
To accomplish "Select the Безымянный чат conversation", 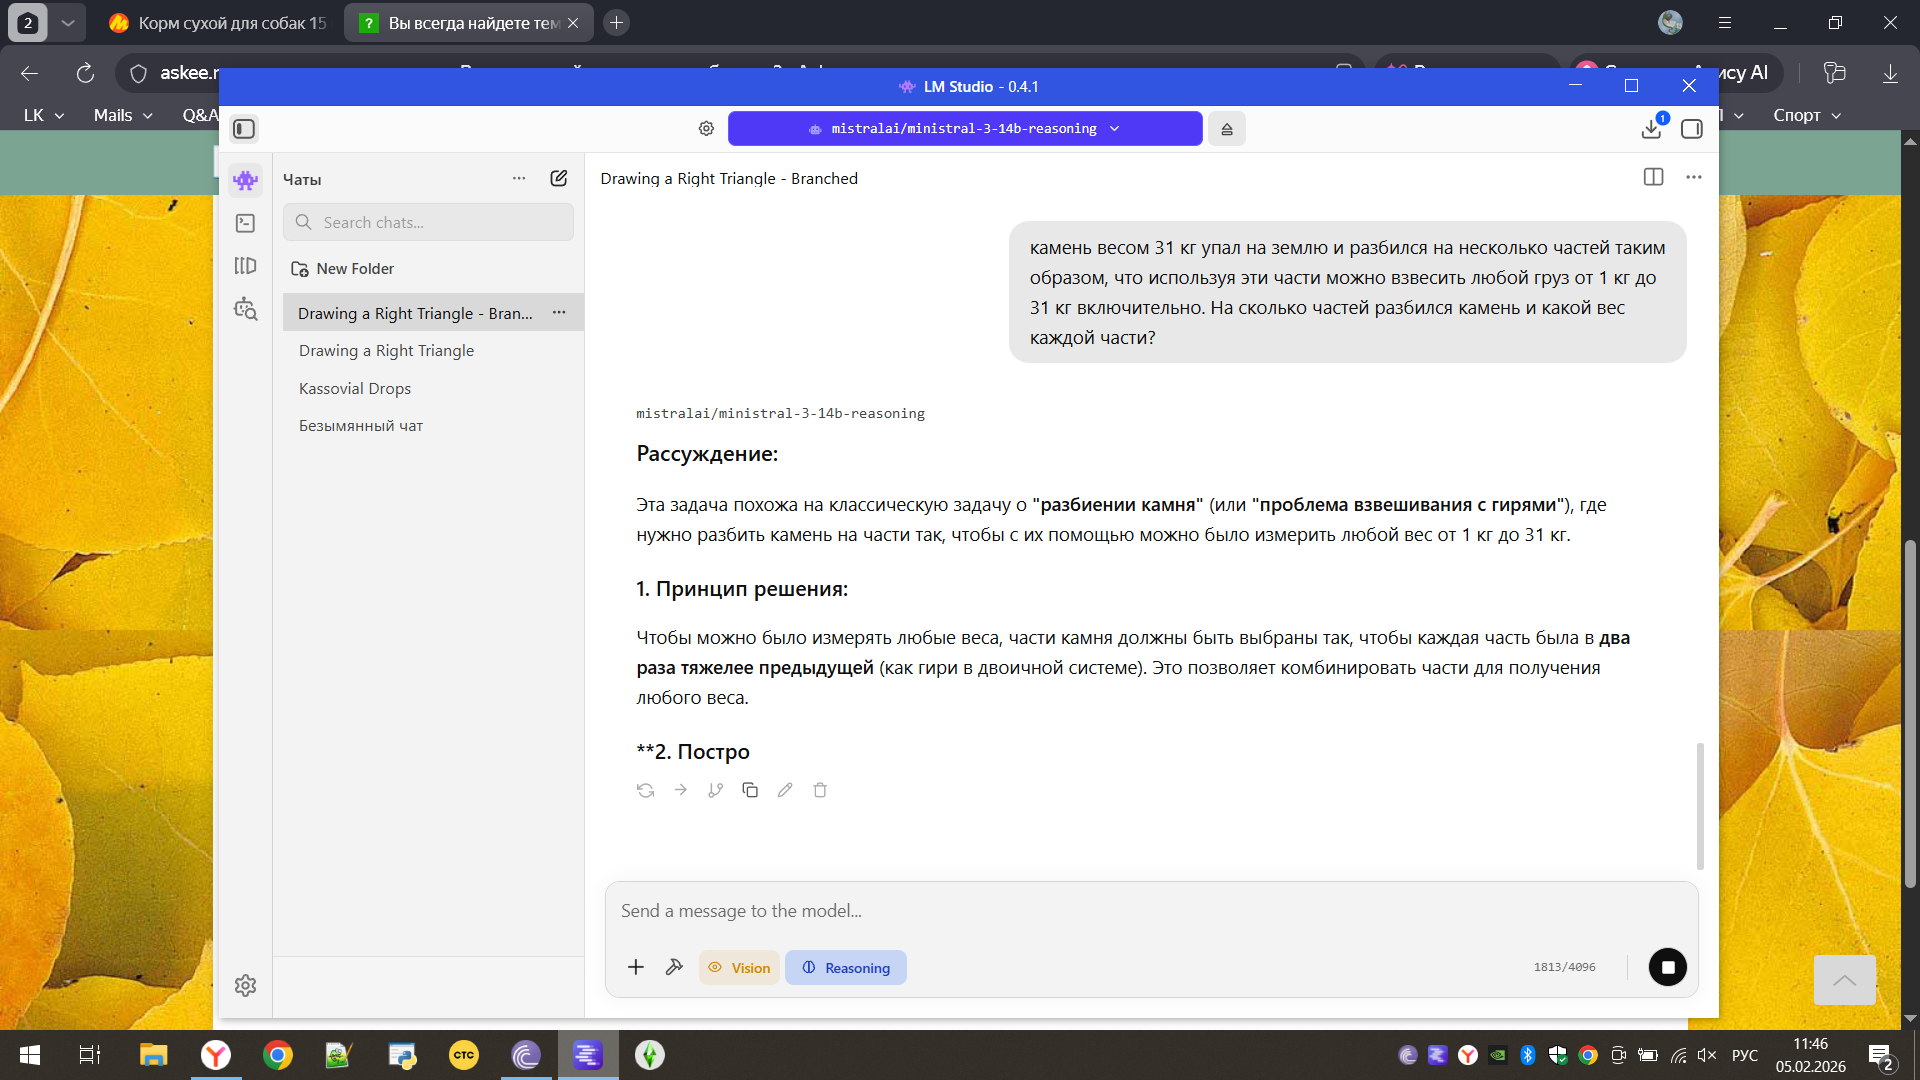I will tap(361, 426).
